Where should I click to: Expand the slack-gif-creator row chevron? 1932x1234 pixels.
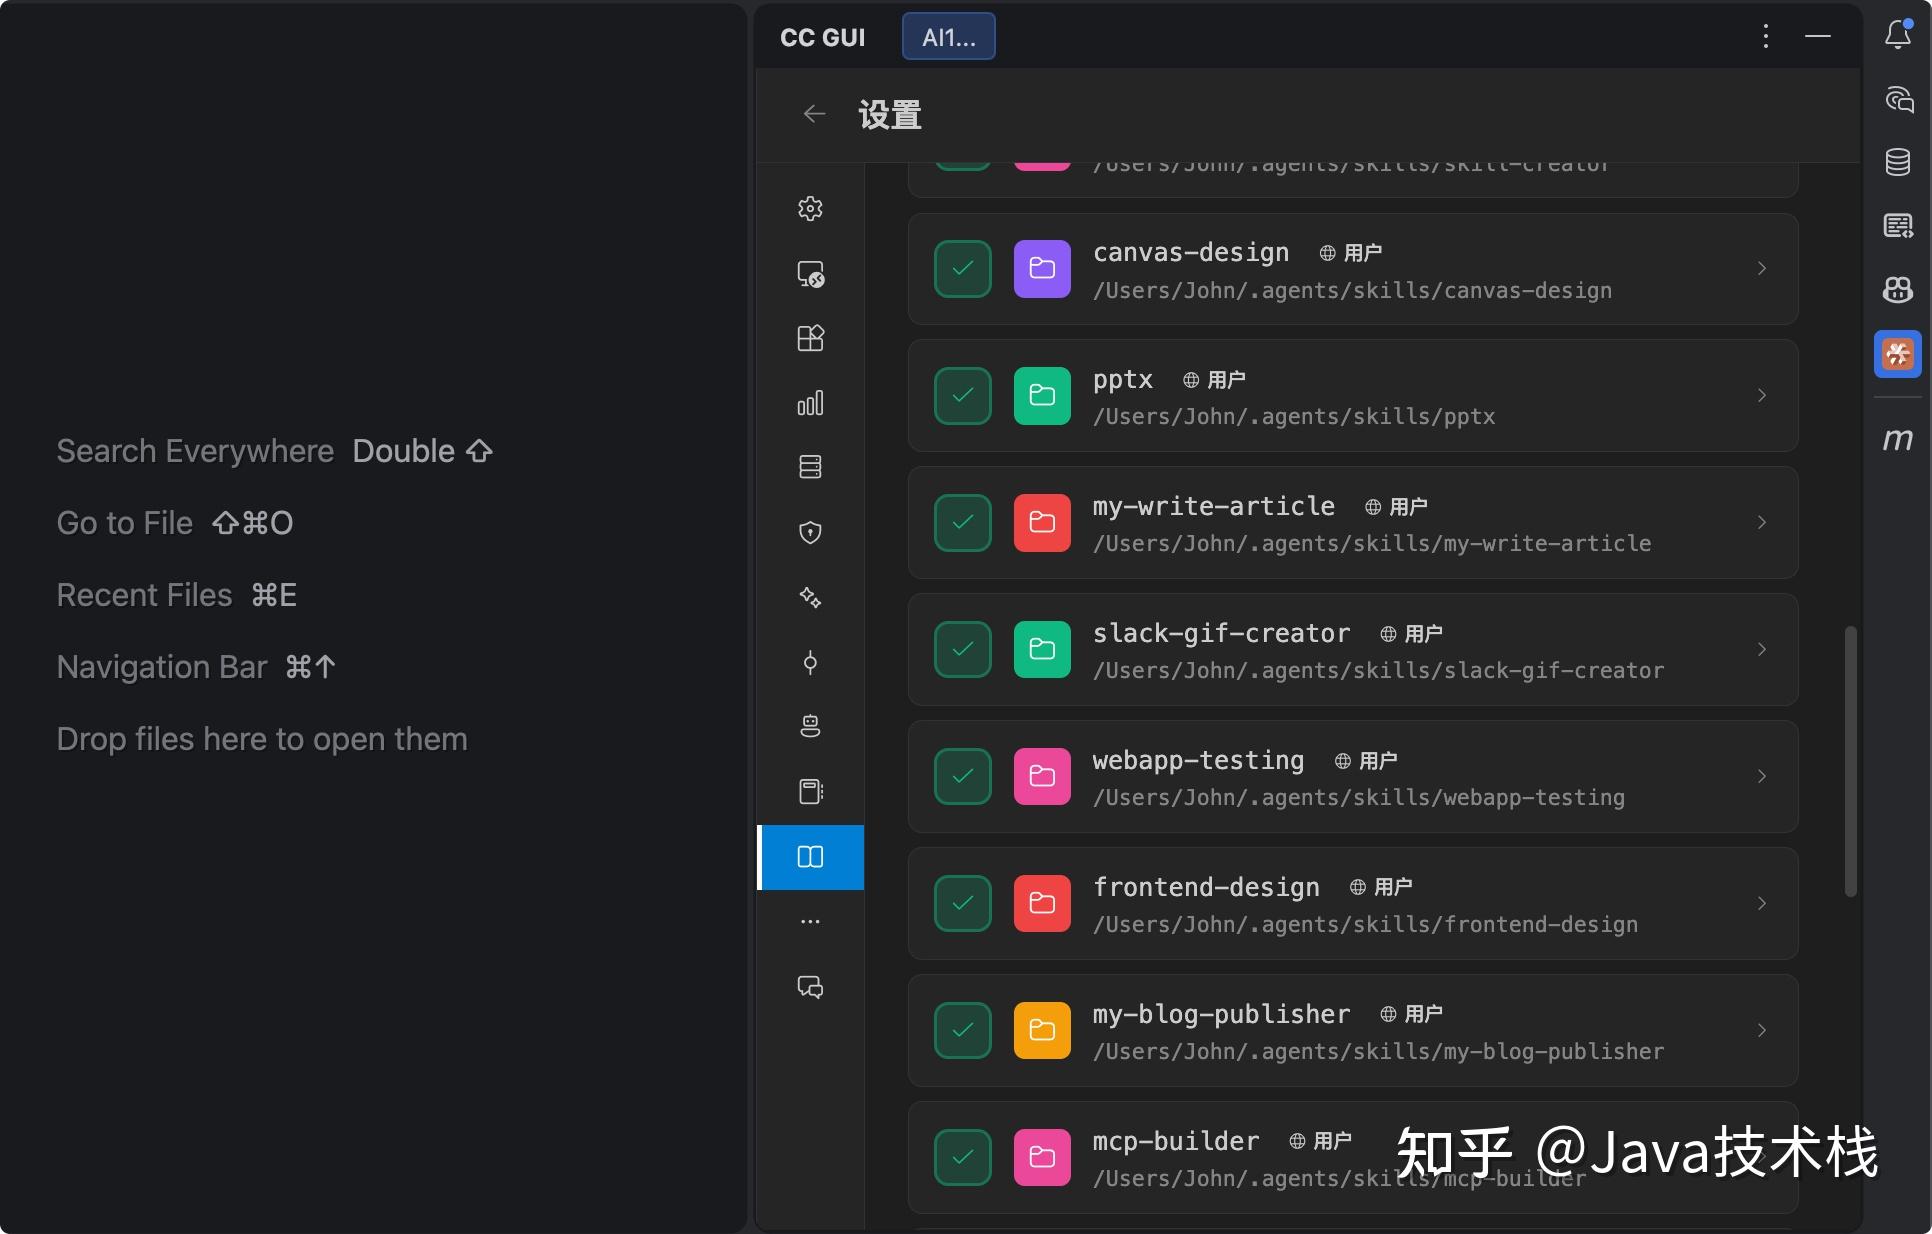(1761, 649)
